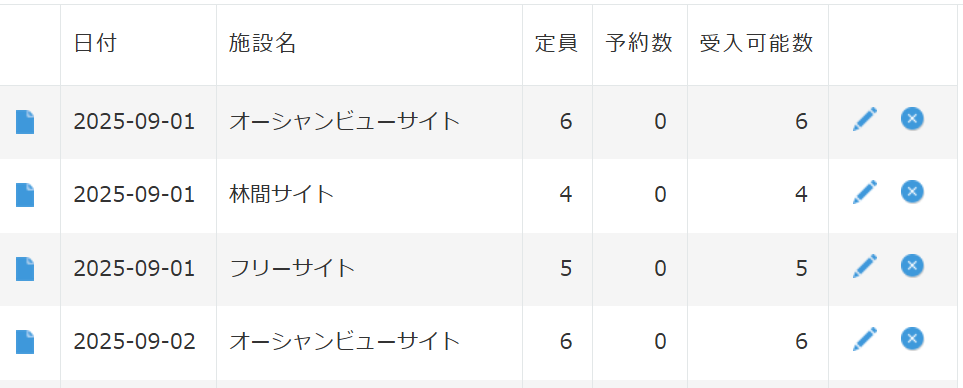
Task: Edit the 林間サイト row with pencil icon
Action: (865, 192)
